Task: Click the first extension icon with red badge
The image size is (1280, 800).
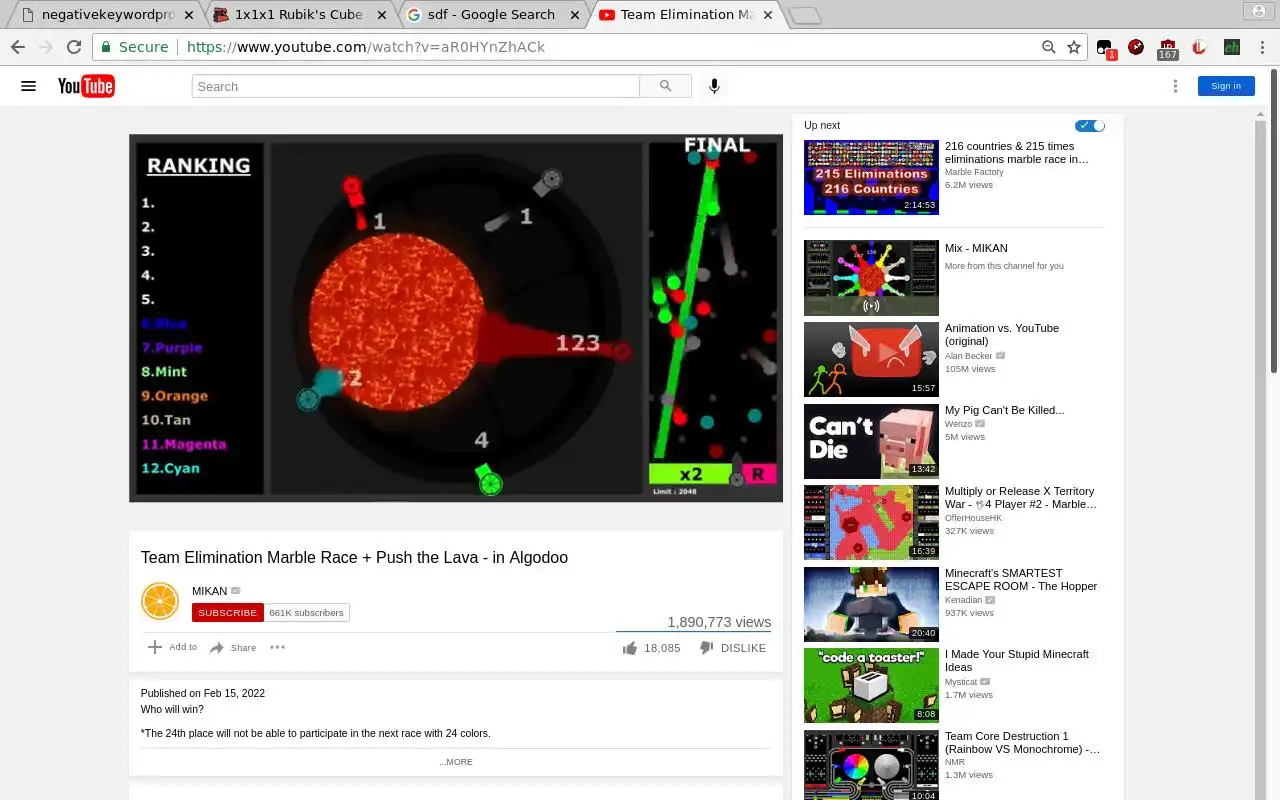Action: tap(1105, 48)
